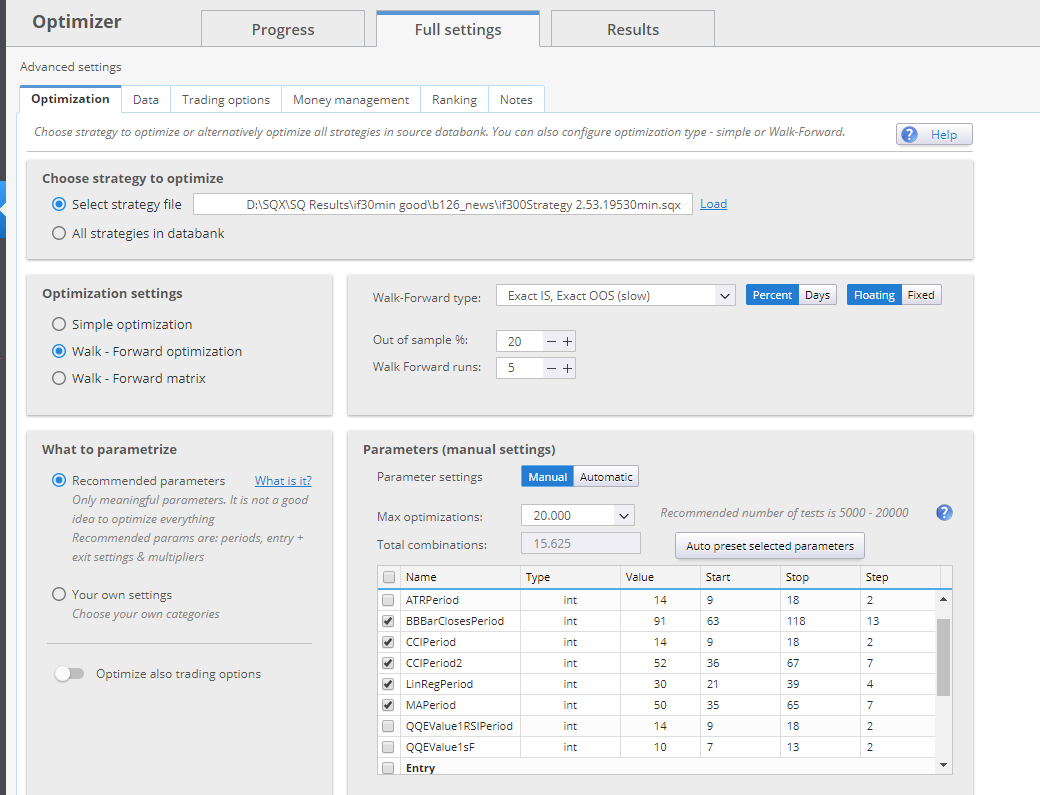Check the Entry group checkbox
1040x795 pixels.
pos(388,768)
